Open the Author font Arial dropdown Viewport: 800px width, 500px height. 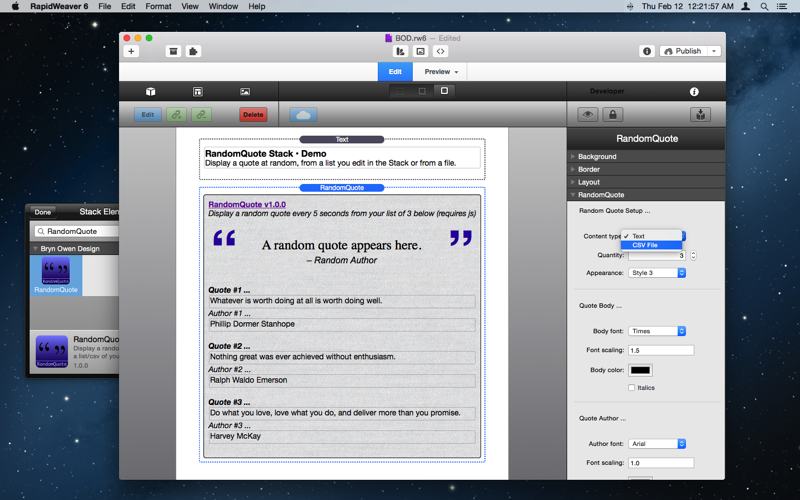[657, 444]
